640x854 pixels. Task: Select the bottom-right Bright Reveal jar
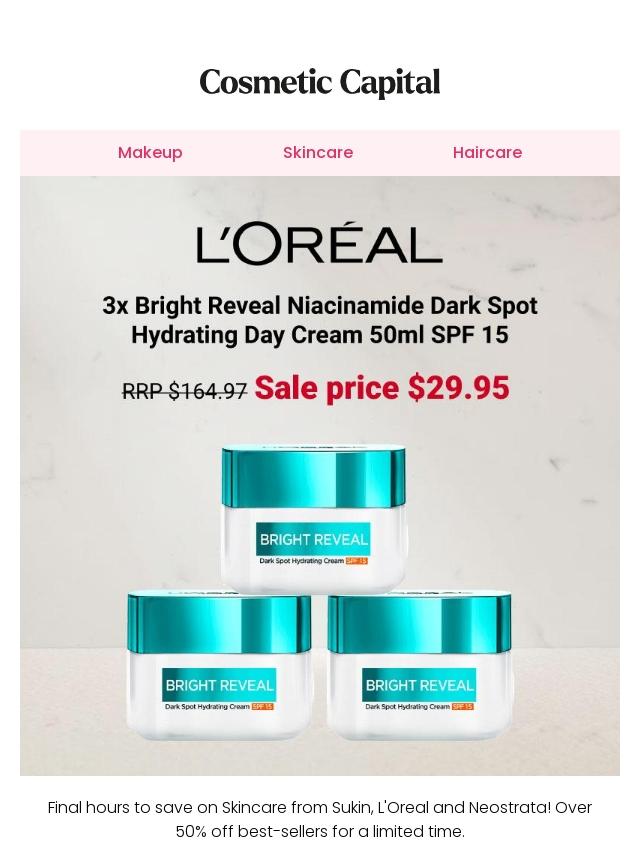tap(419, 666)
